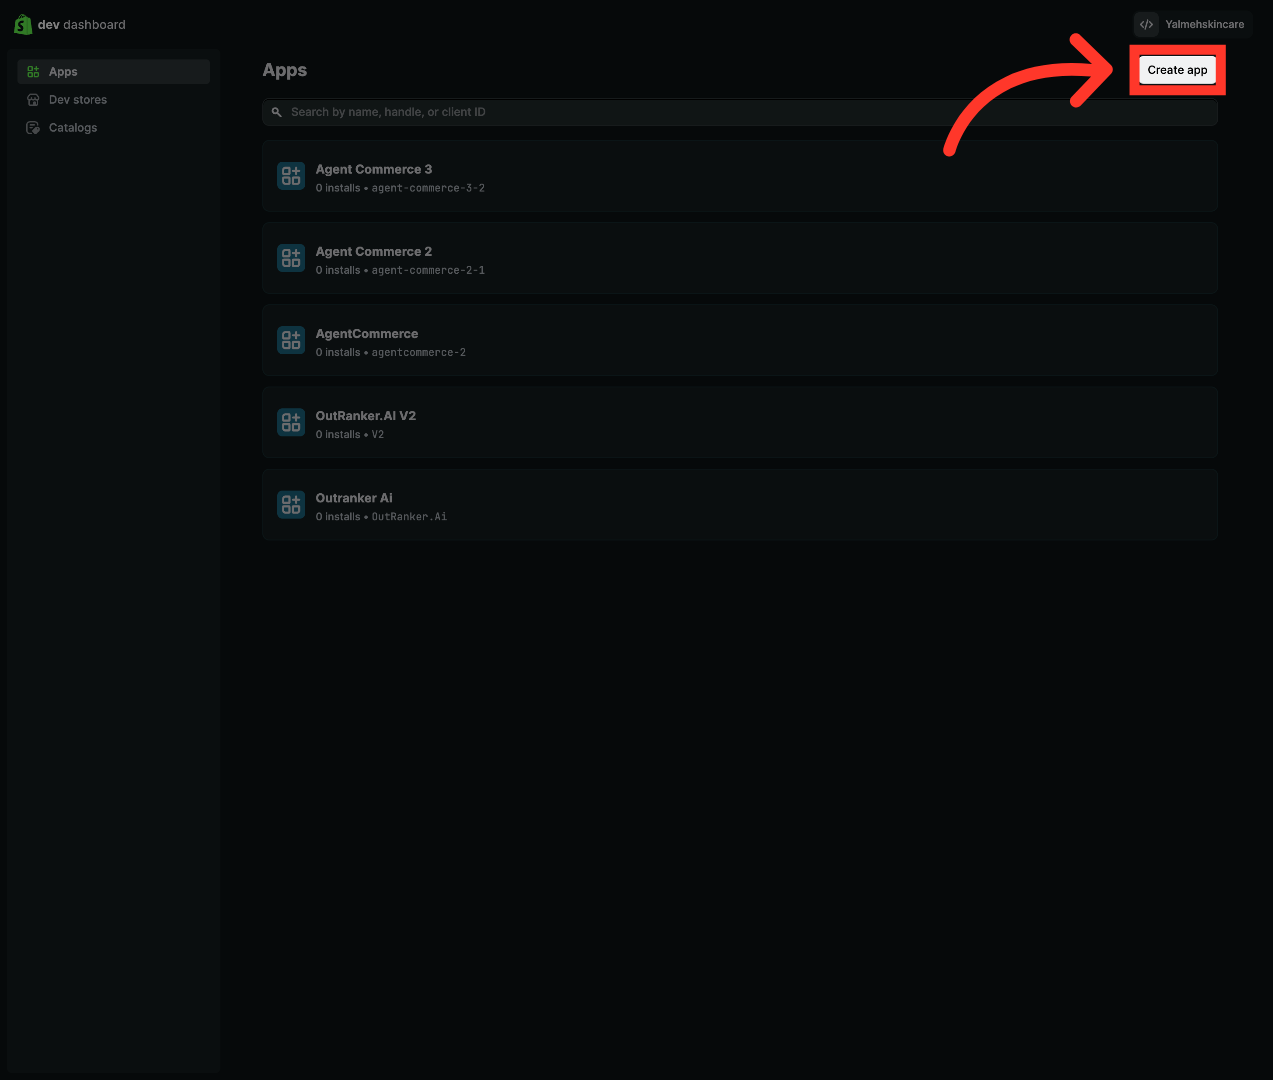Open the Agent Commerce 2 app

coord(740,258)
